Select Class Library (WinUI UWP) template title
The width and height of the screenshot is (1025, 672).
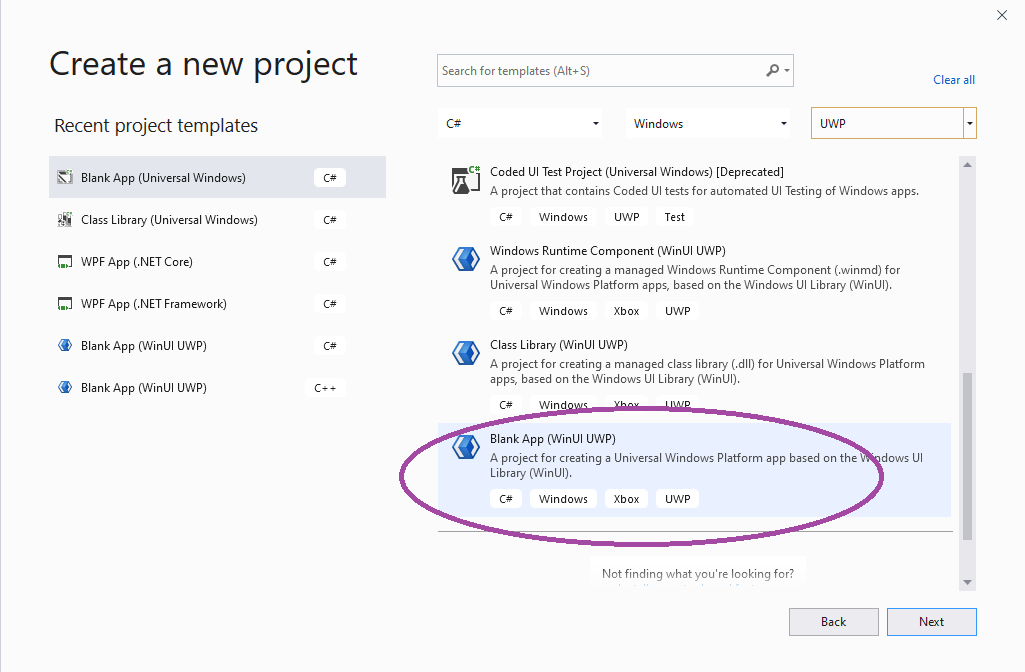pos(559,344)
